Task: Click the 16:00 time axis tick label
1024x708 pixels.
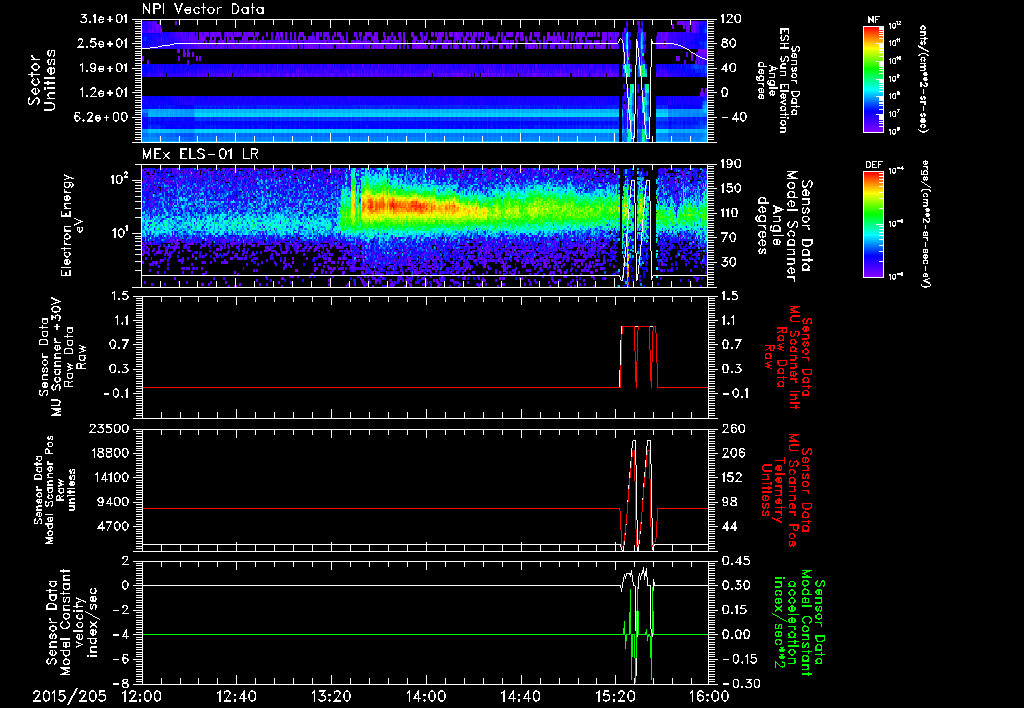Action: tap(708, 695)
